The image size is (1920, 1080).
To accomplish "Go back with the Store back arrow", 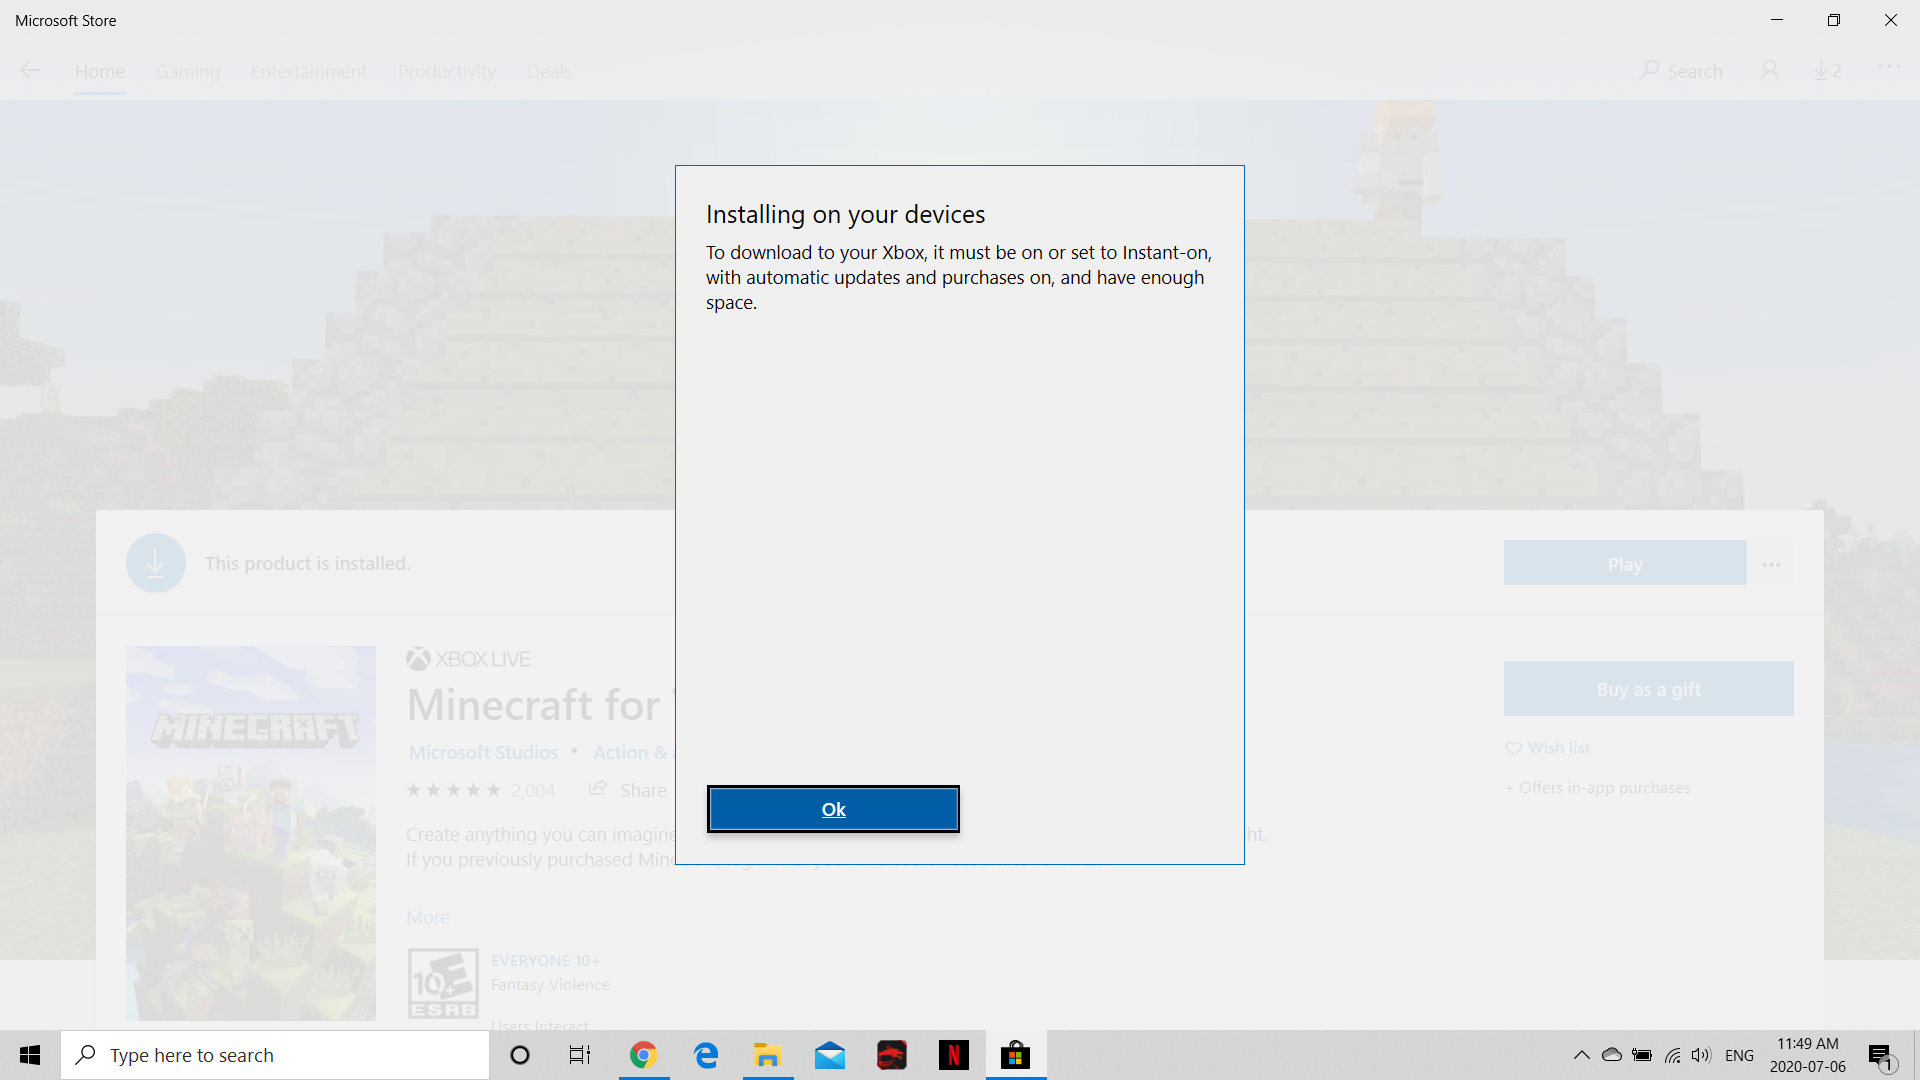I will coord(30,71).
